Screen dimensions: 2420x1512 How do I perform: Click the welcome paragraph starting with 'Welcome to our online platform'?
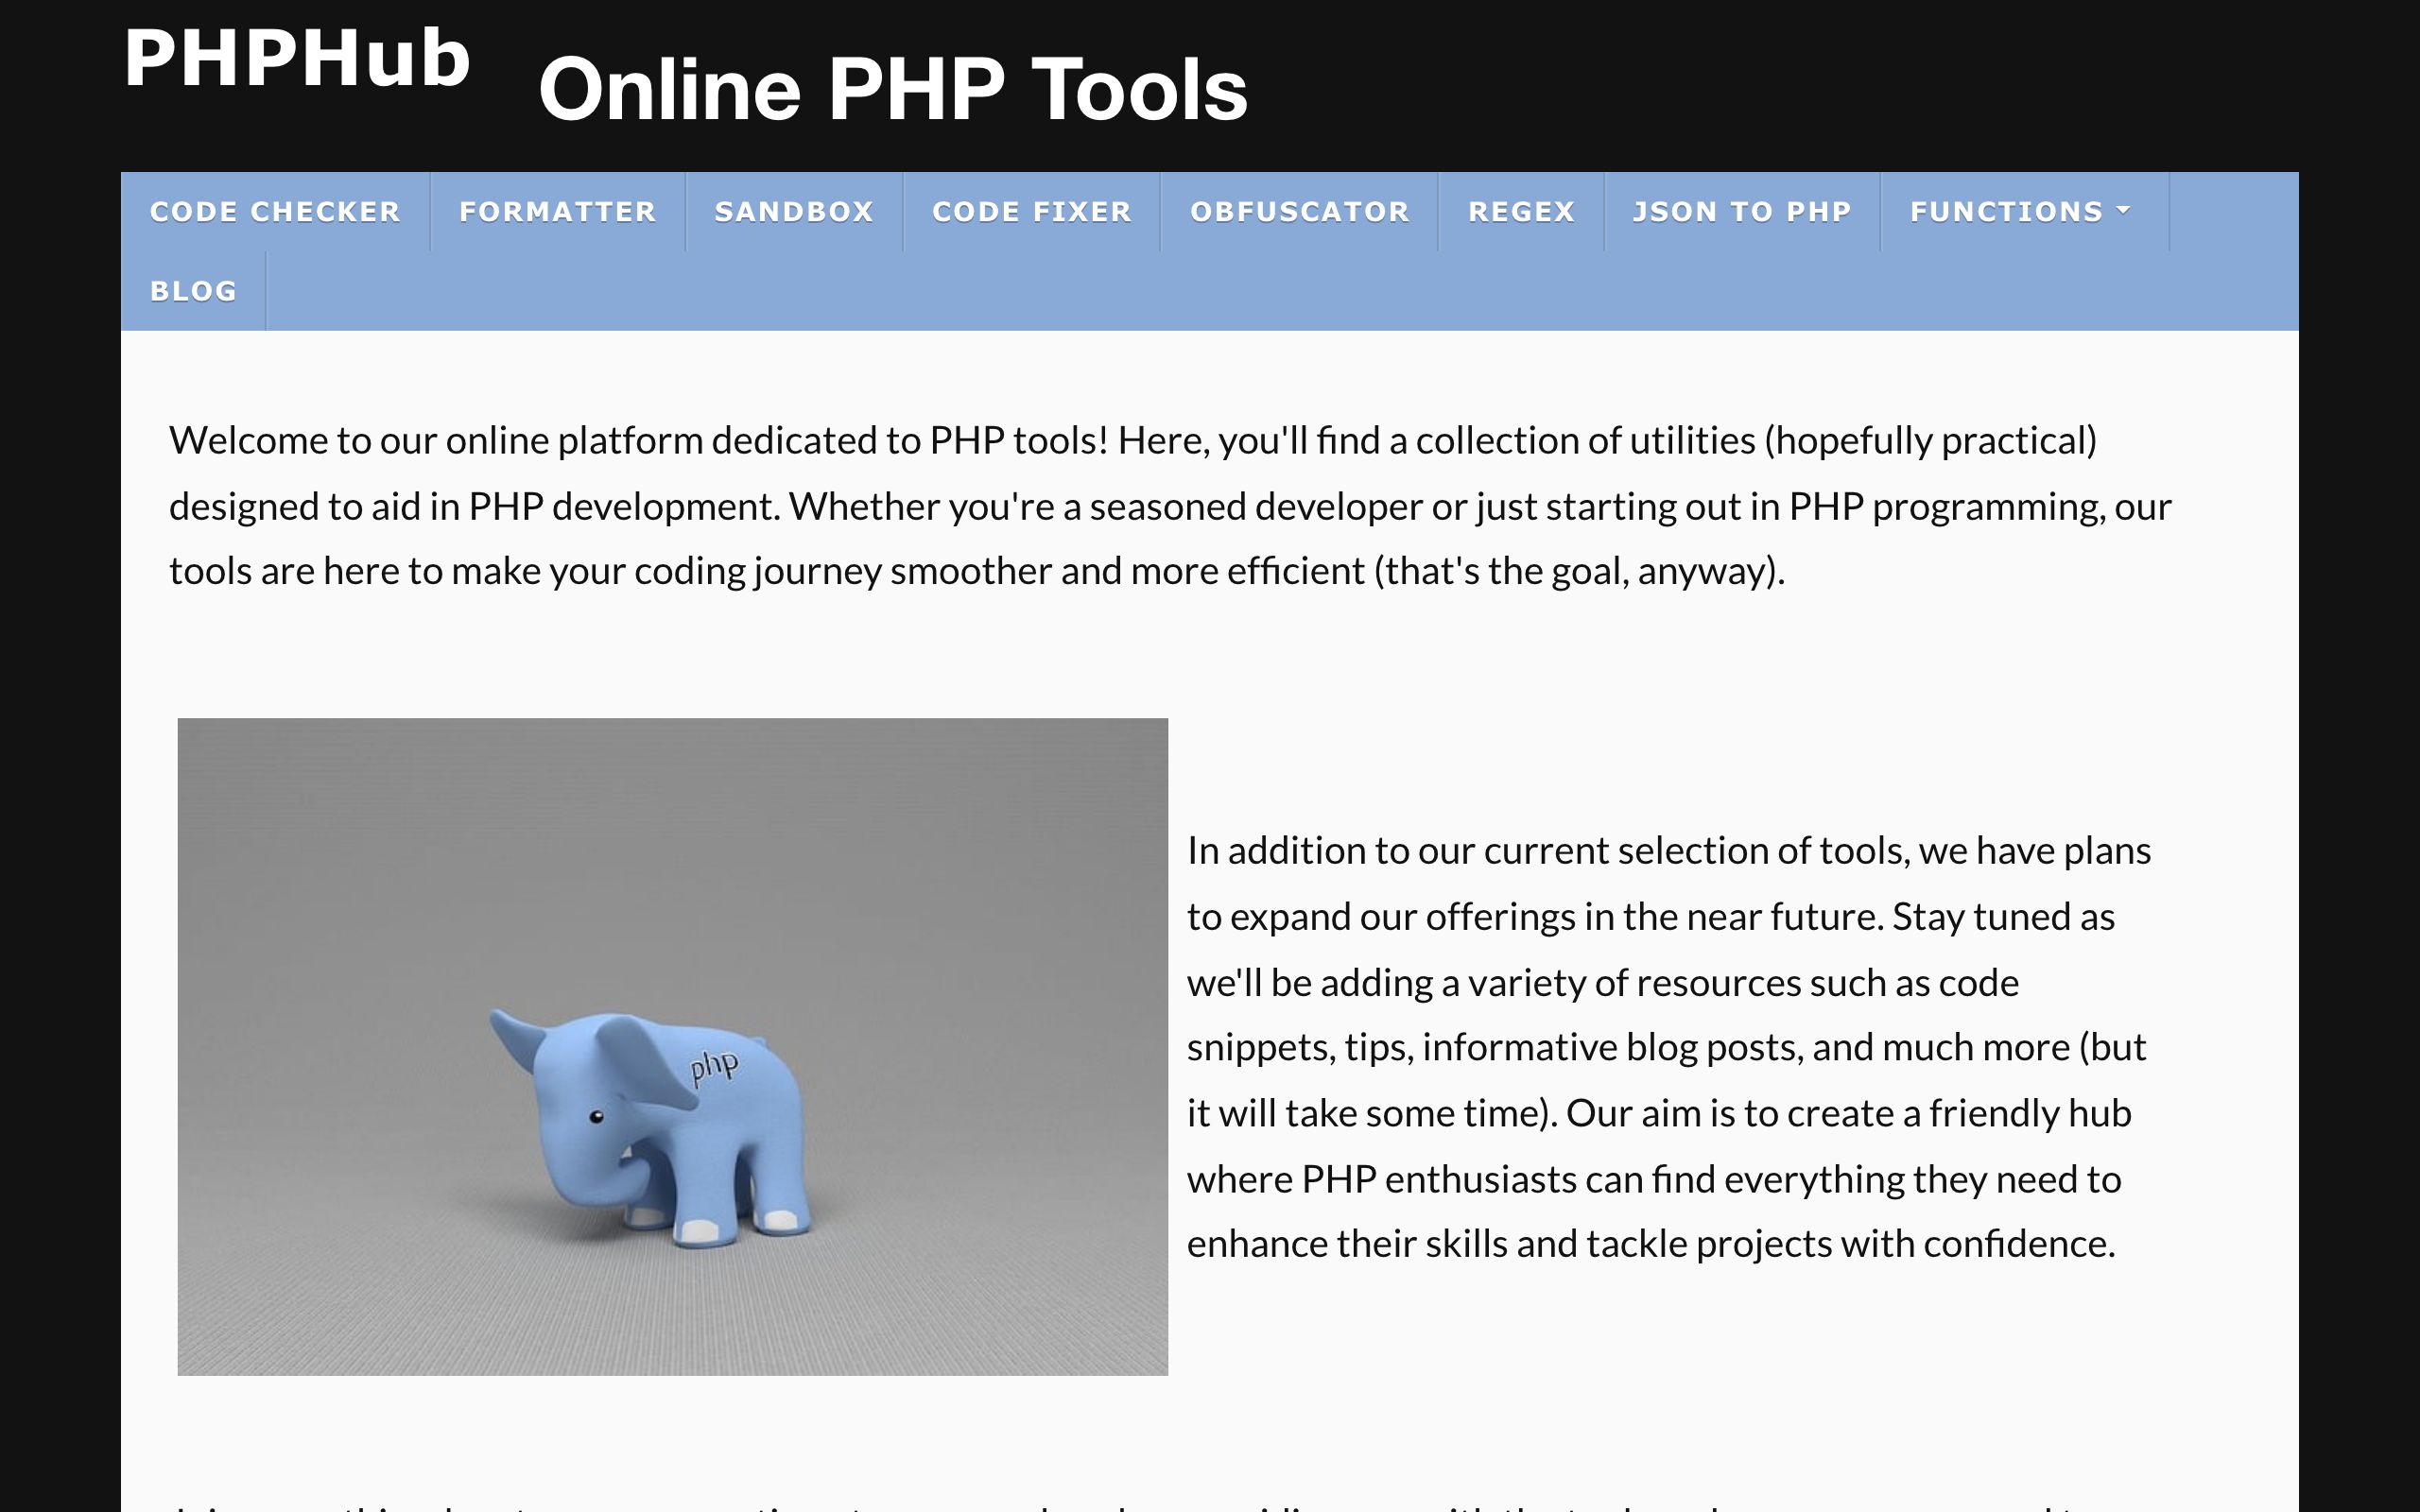[x=1170, y=505]
